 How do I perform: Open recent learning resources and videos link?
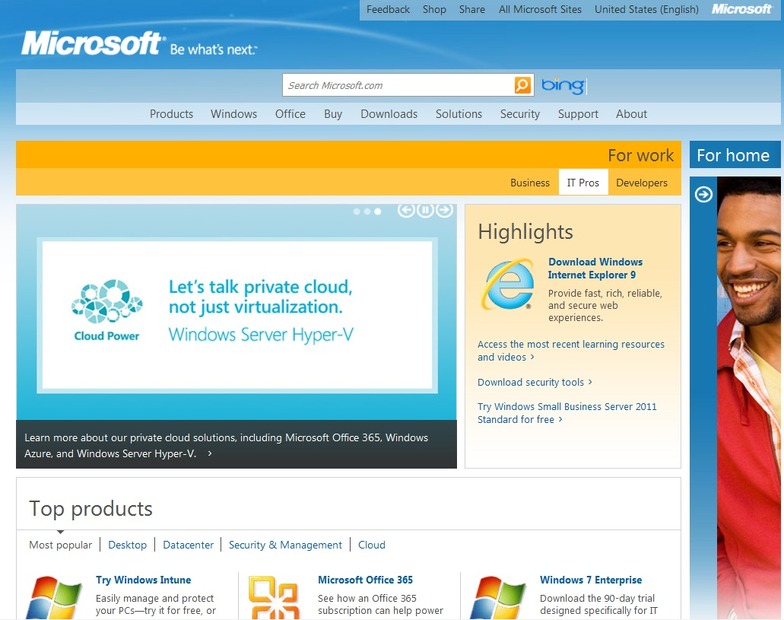pos(571,350)
